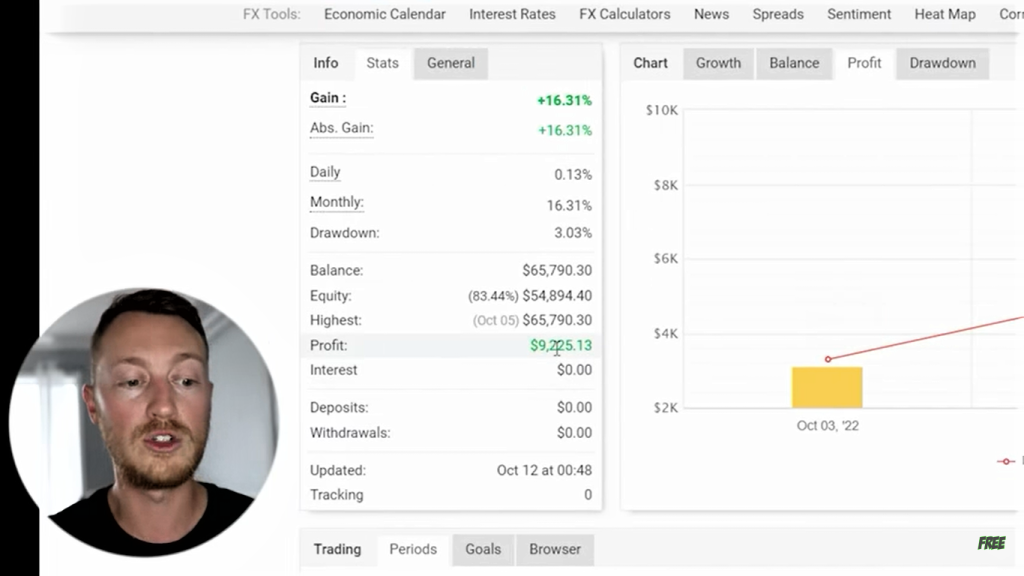The width and height of the screenshot is (1024, 576).
Task: Open the Goals tab
Action: [483, 549]
